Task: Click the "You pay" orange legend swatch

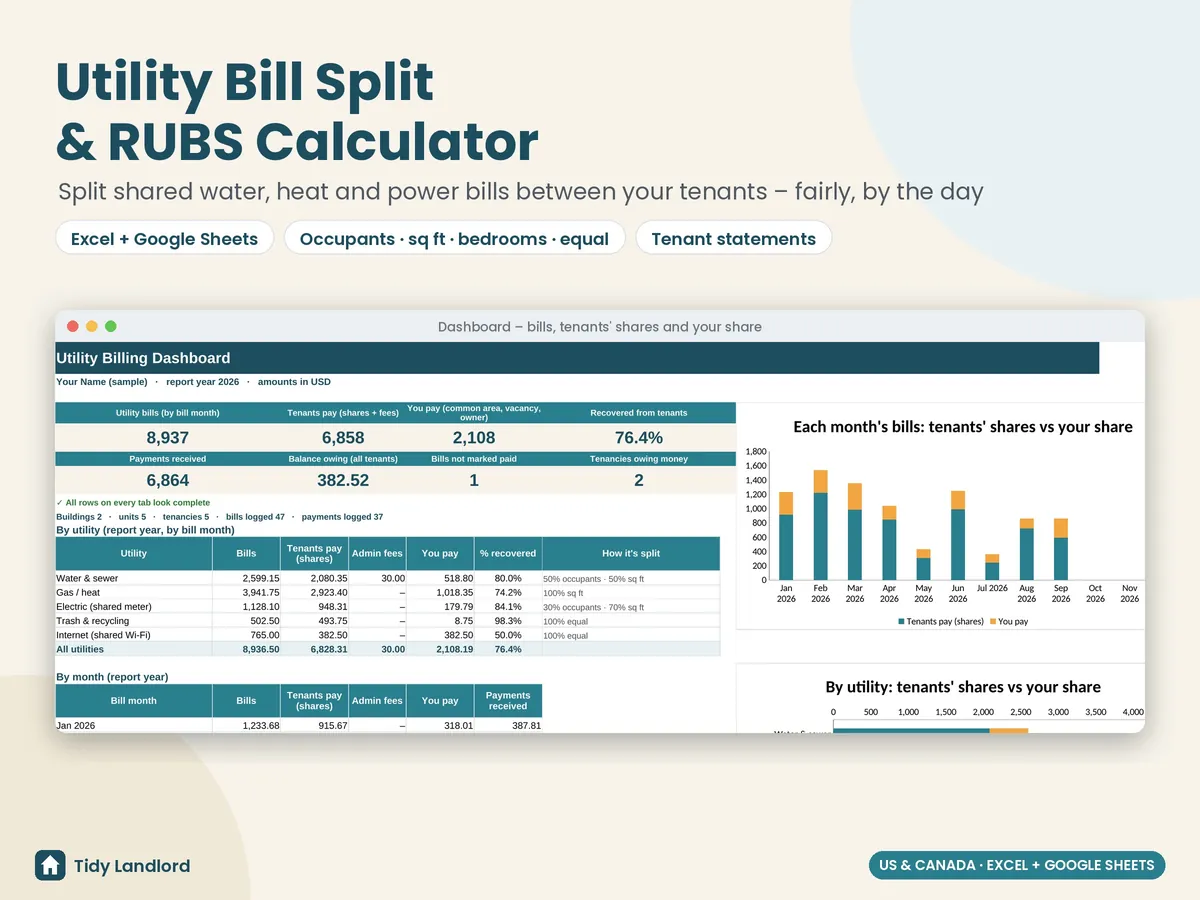Action: [993, 622]
